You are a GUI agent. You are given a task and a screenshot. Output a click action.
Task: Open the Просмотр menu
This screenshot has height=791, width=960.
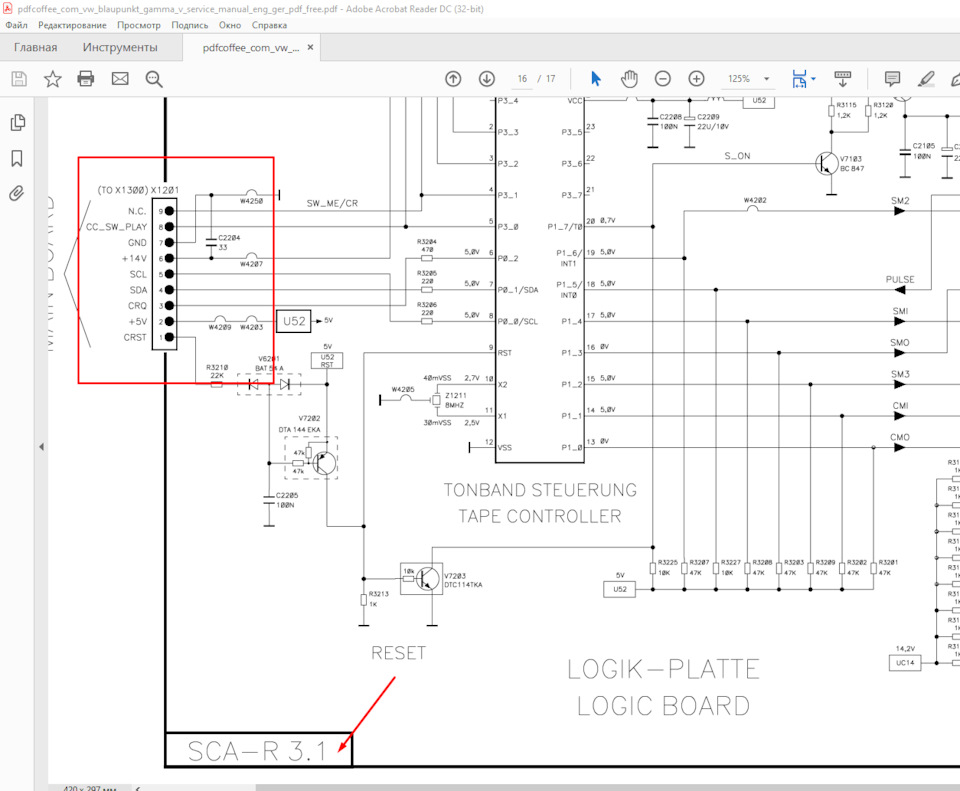click(139, 25)
